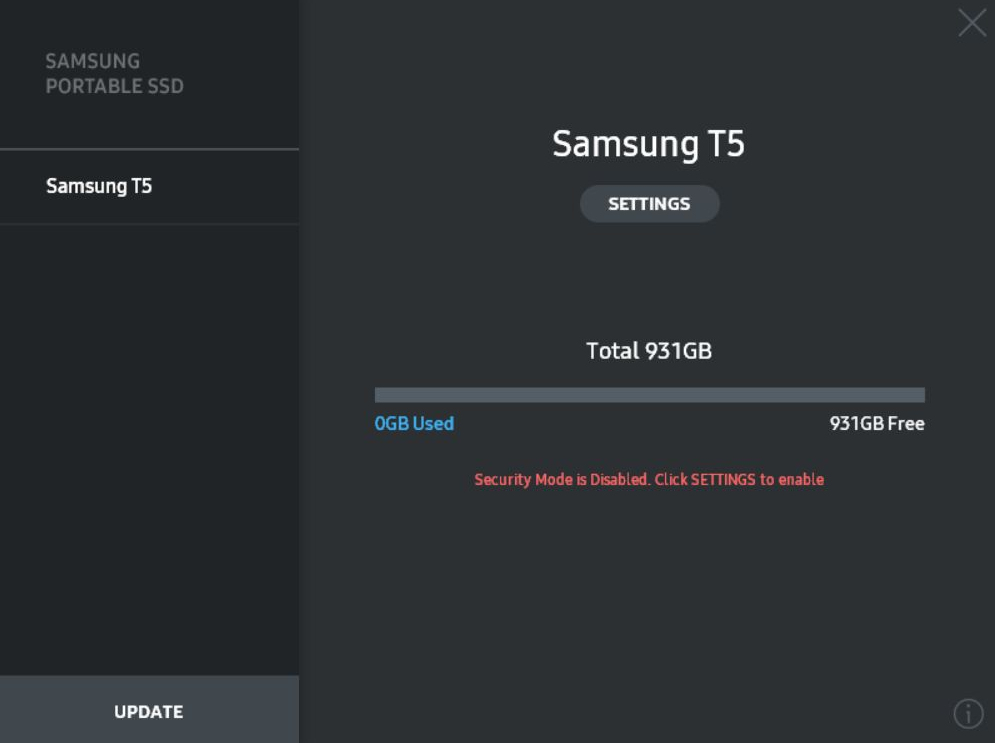This screenshot has height=743, width=995.
Task: Close the Samsung Portable SSD window
Action: coord(972,22)
